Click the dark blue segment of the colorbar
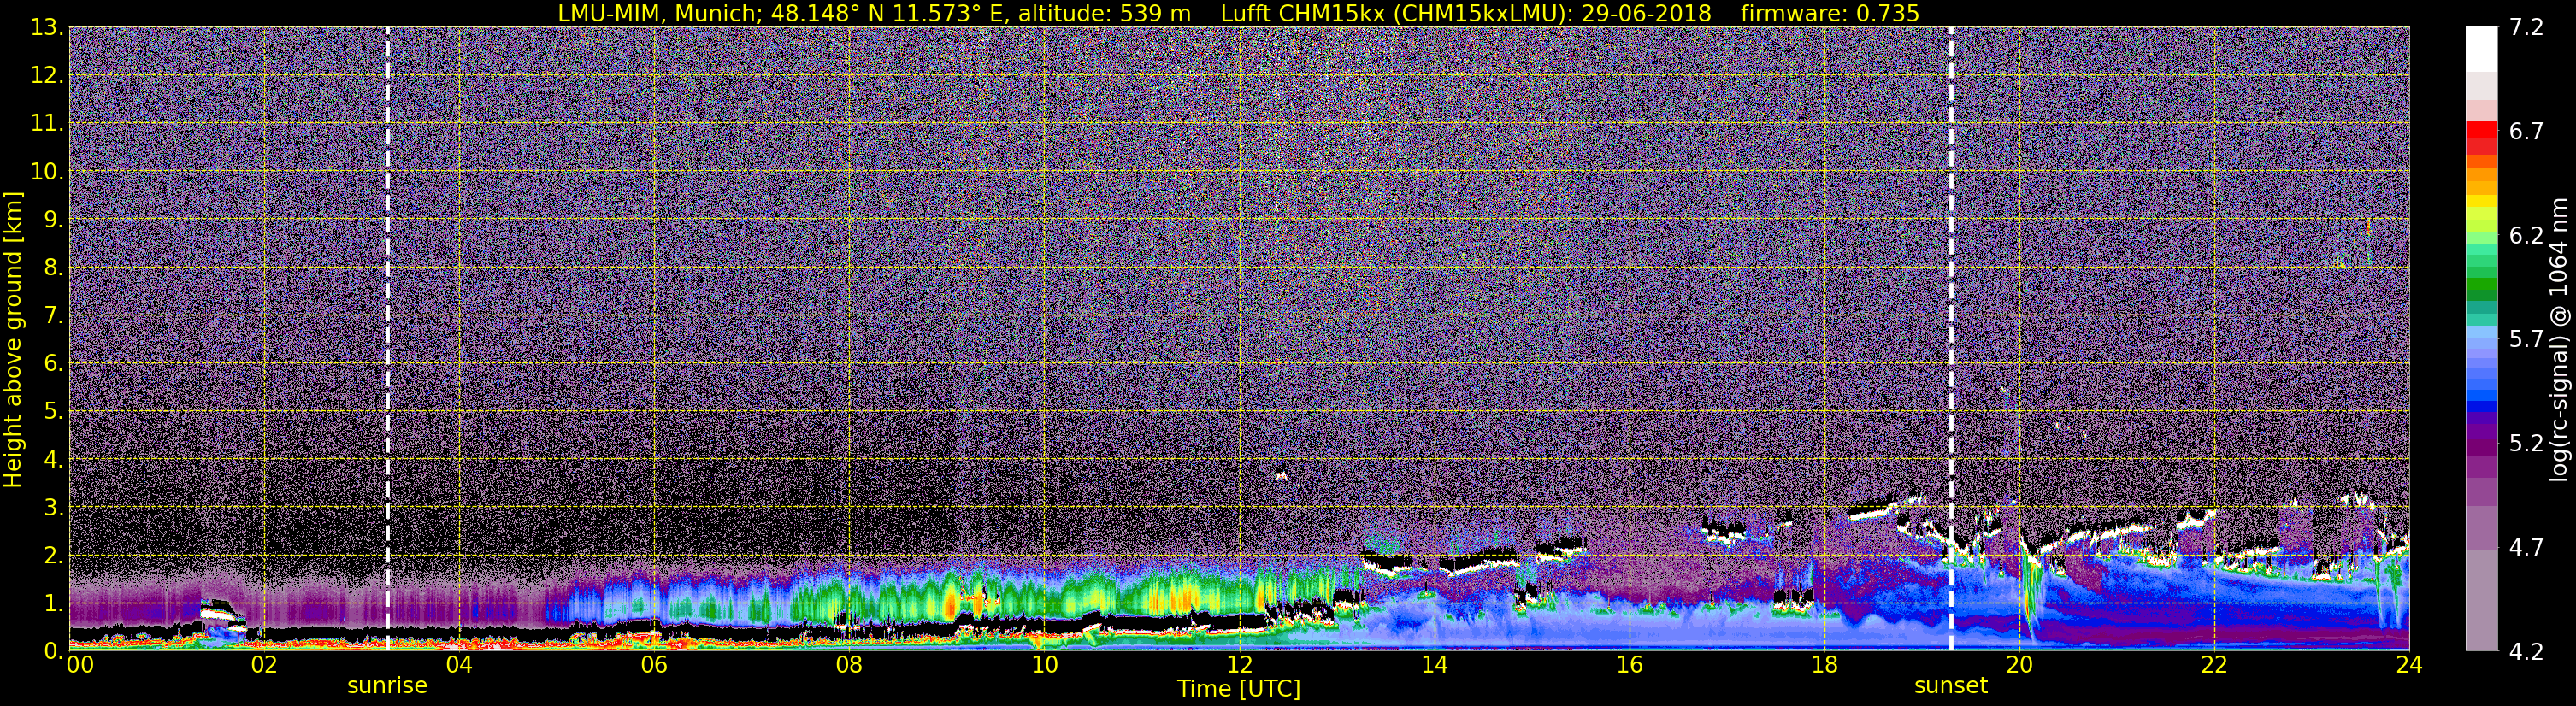The width and height of the screenshot is (2576, 706). (2482, 405)
